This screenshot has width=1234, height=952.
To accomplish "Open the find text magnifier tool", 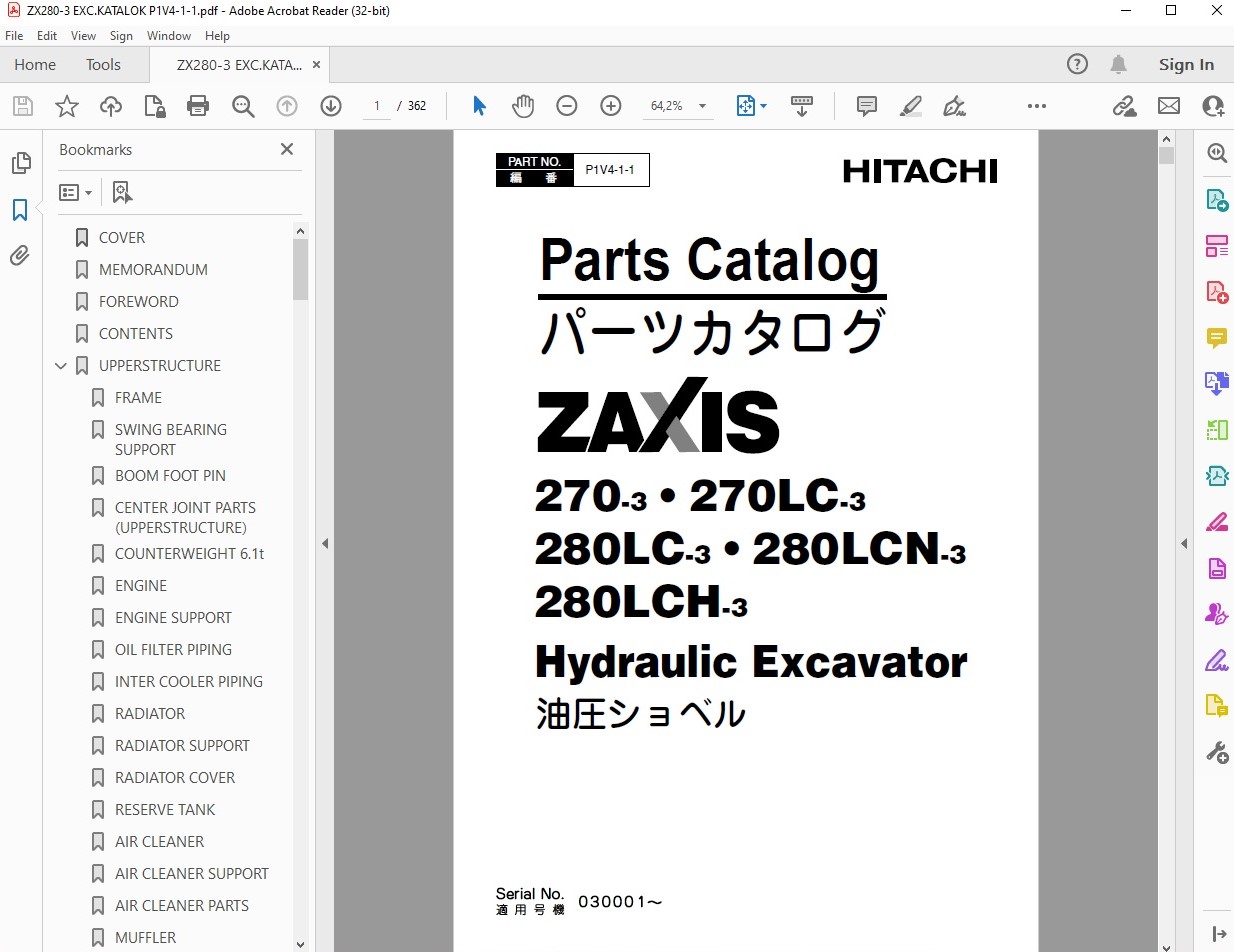I will click(x=243, y=106).
